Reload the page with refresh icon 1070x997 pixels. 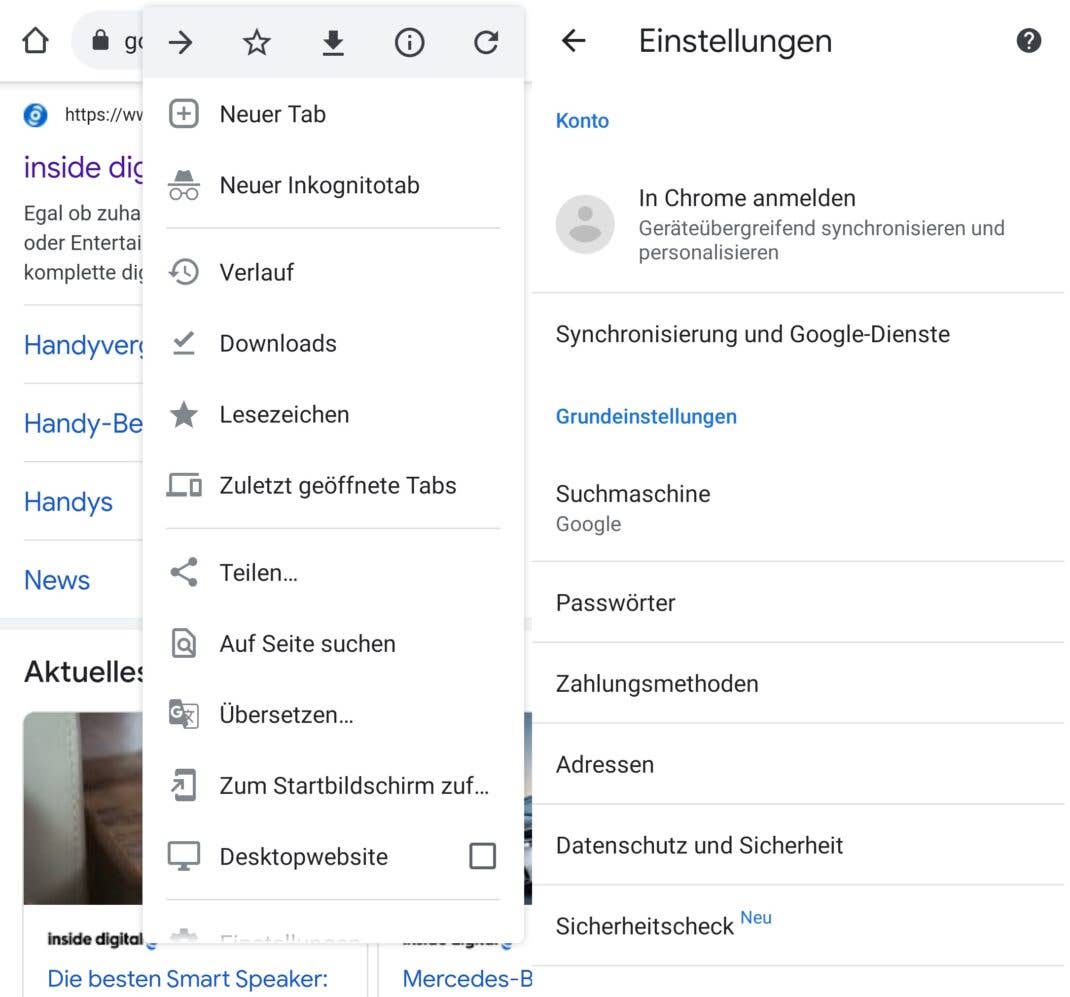tap(486, 42)
